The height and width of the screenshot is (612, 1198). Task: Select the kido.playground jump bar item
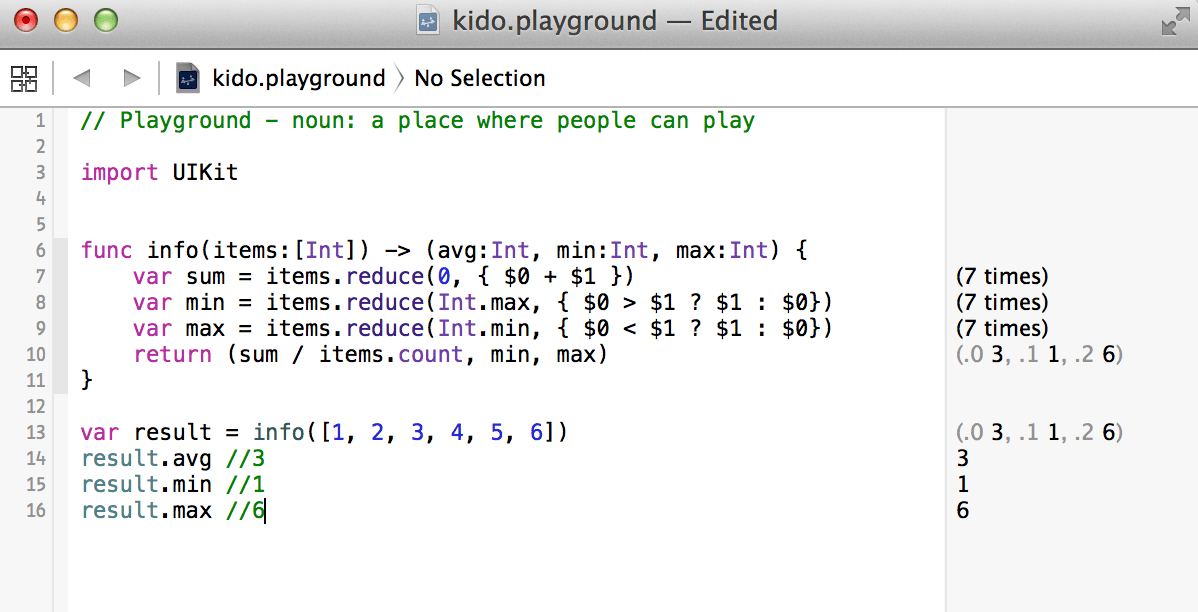pos(299,77)
